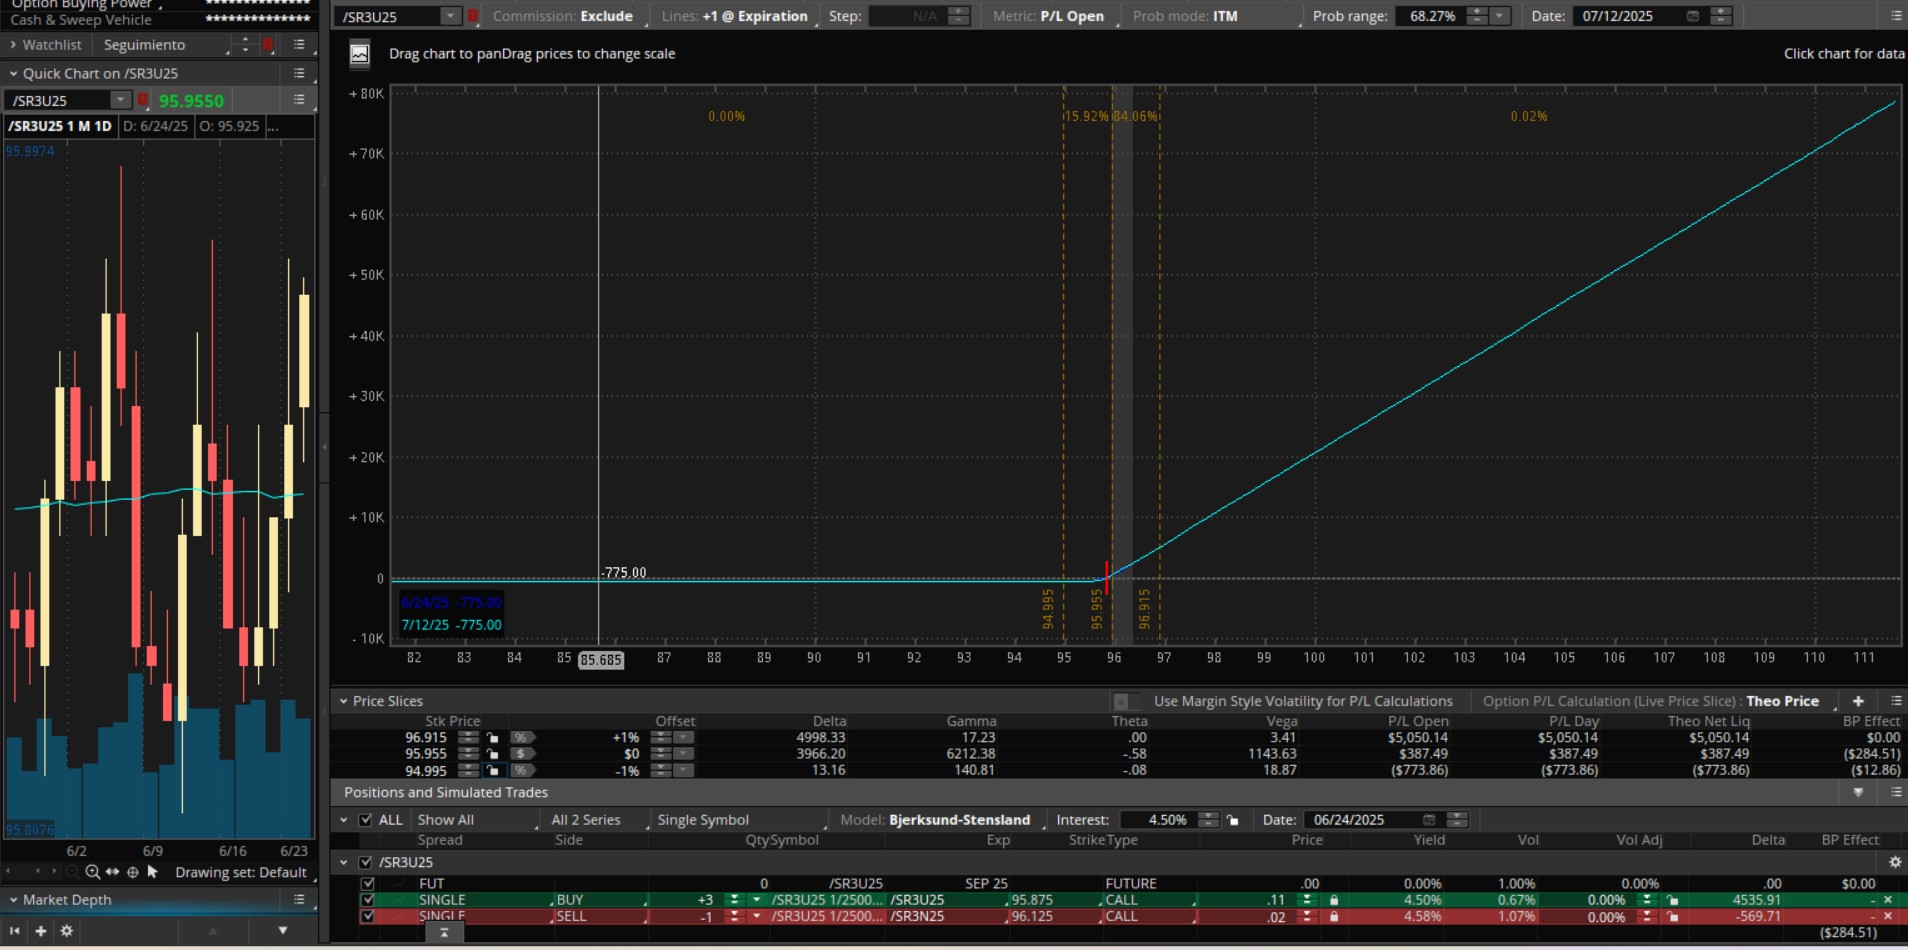Click the chart snapshot image icon

tap(360, 54)
